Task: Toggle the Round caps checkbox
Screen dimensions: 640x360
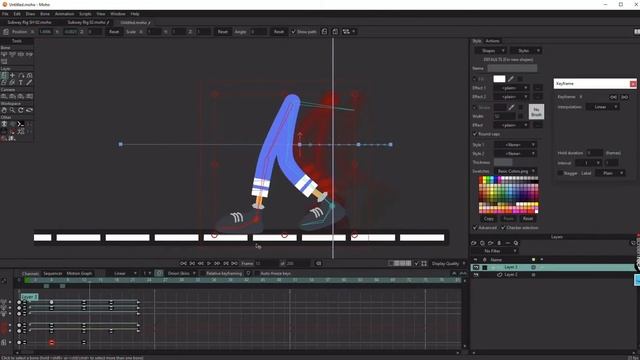Action: (475, 134)
